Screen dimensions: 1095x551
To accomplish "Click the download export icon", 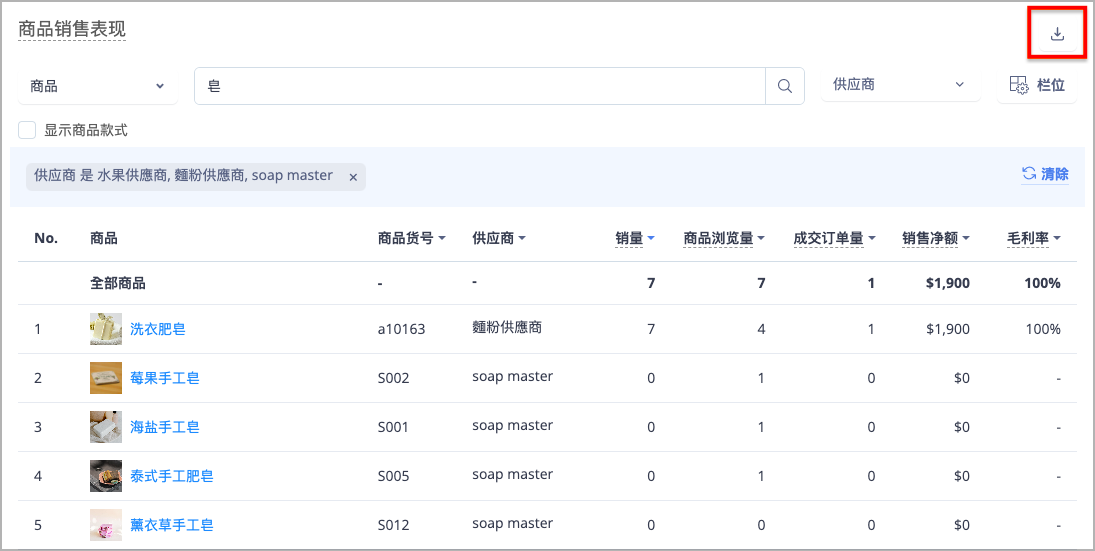I will [1057, 34].
